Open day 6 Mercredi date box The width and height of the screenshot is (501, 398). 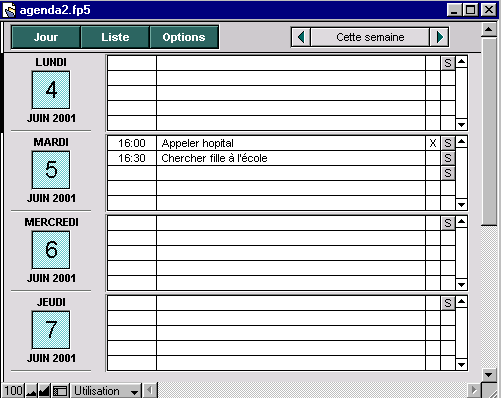51,250
